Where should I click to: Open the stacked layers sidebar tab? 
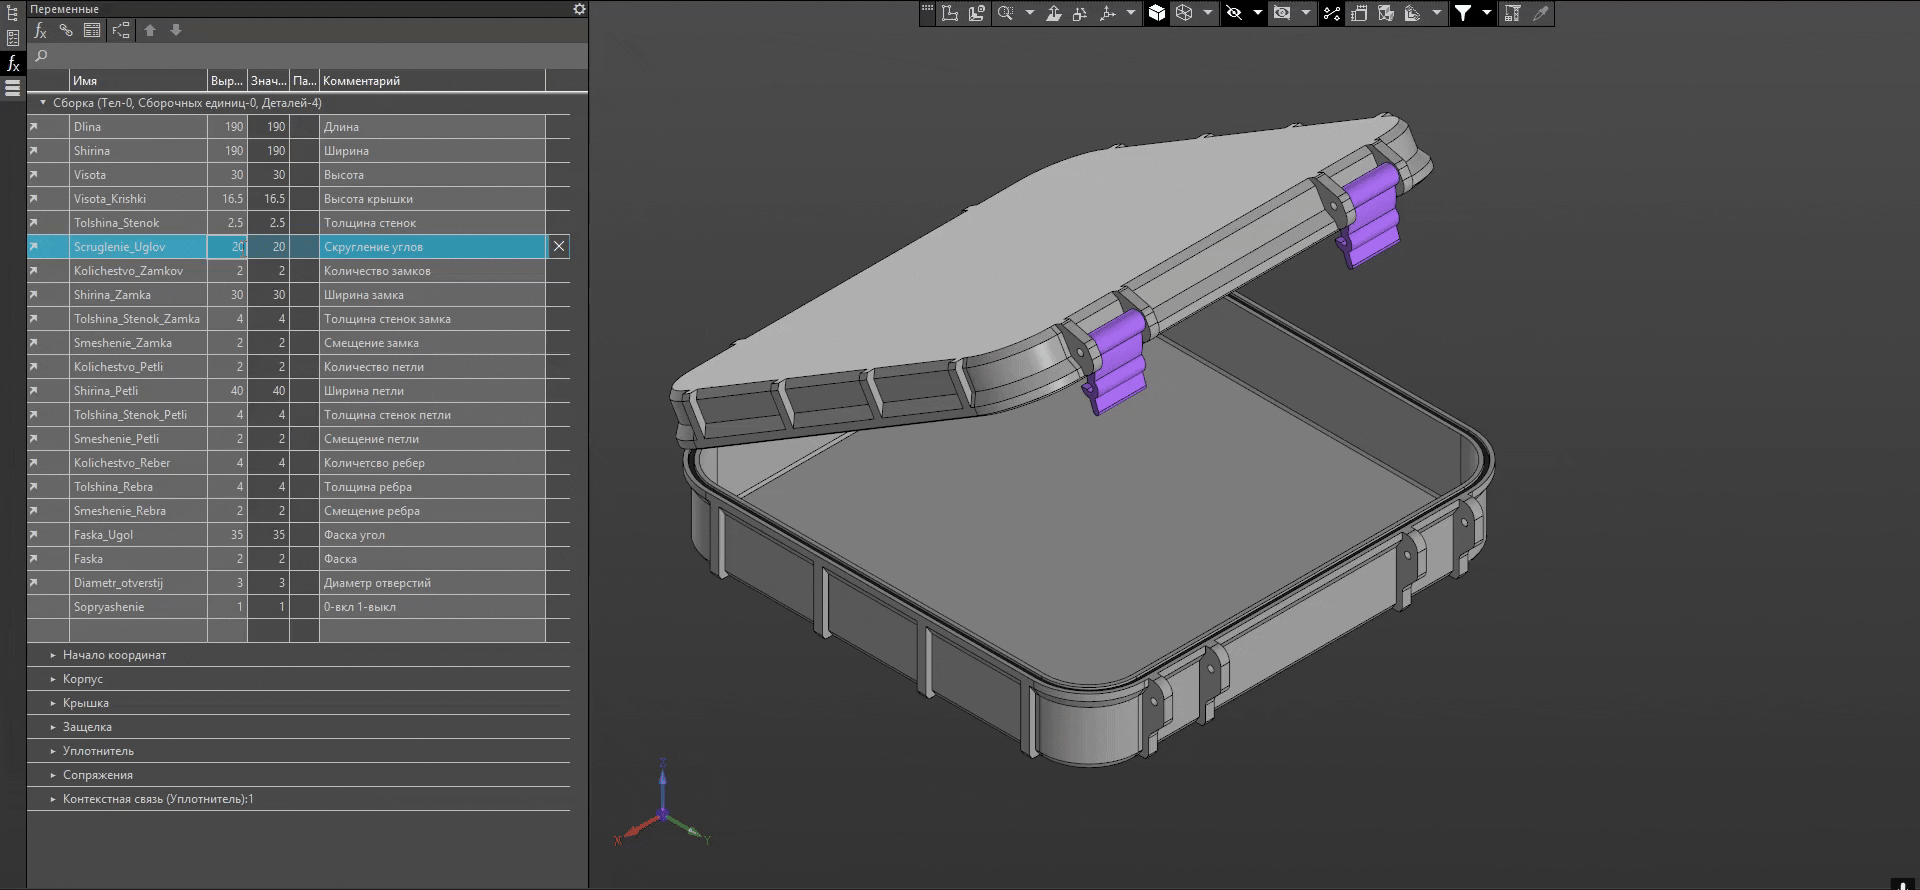pos(13,88)
